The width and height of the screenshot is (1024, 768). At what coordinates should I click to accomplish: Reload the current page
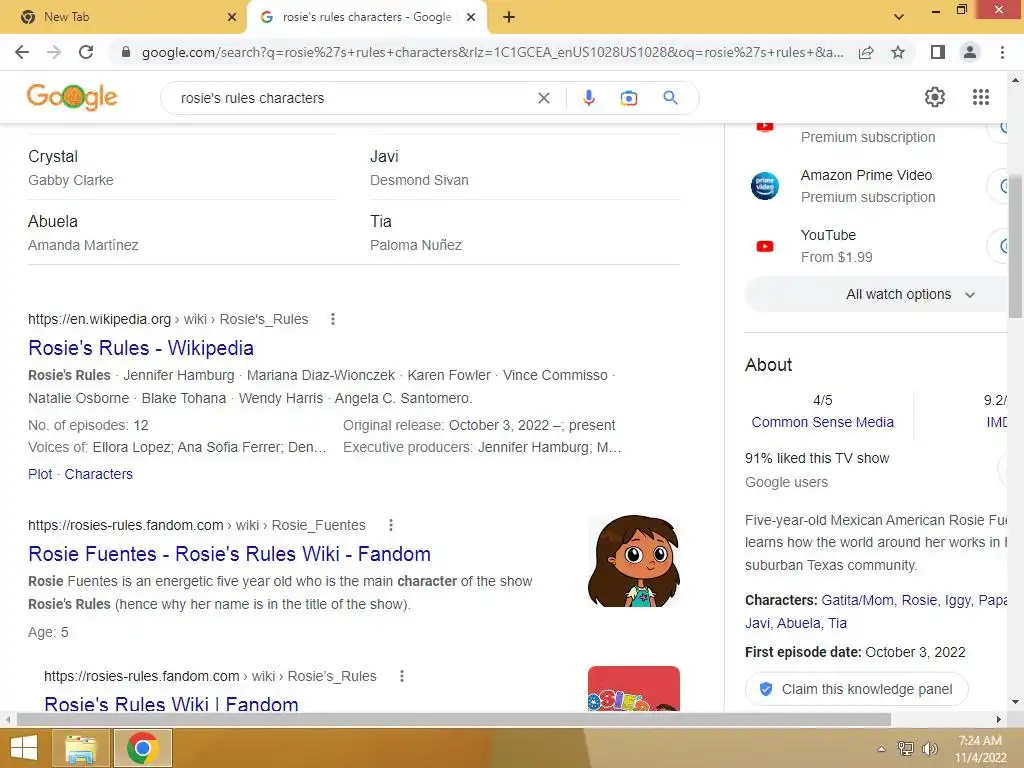pyautogui.click(x=86, y=52)
